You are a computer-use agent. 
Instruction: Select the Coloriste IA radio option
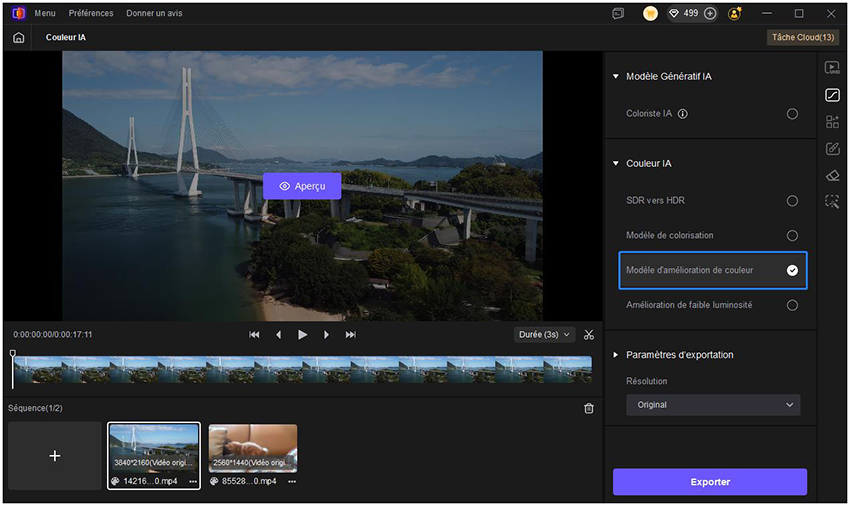click(x=792, y=114)
